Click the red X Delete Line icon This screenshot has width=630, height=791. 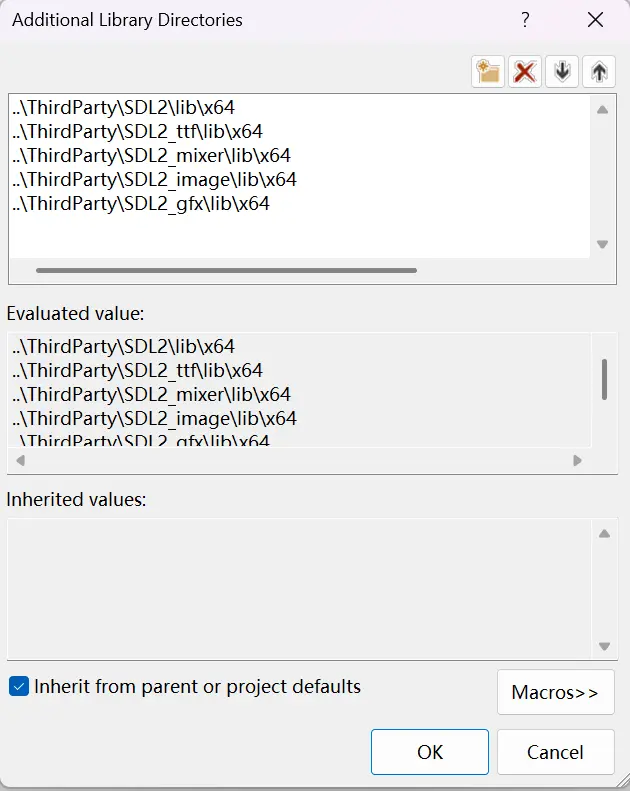point(525,71)
